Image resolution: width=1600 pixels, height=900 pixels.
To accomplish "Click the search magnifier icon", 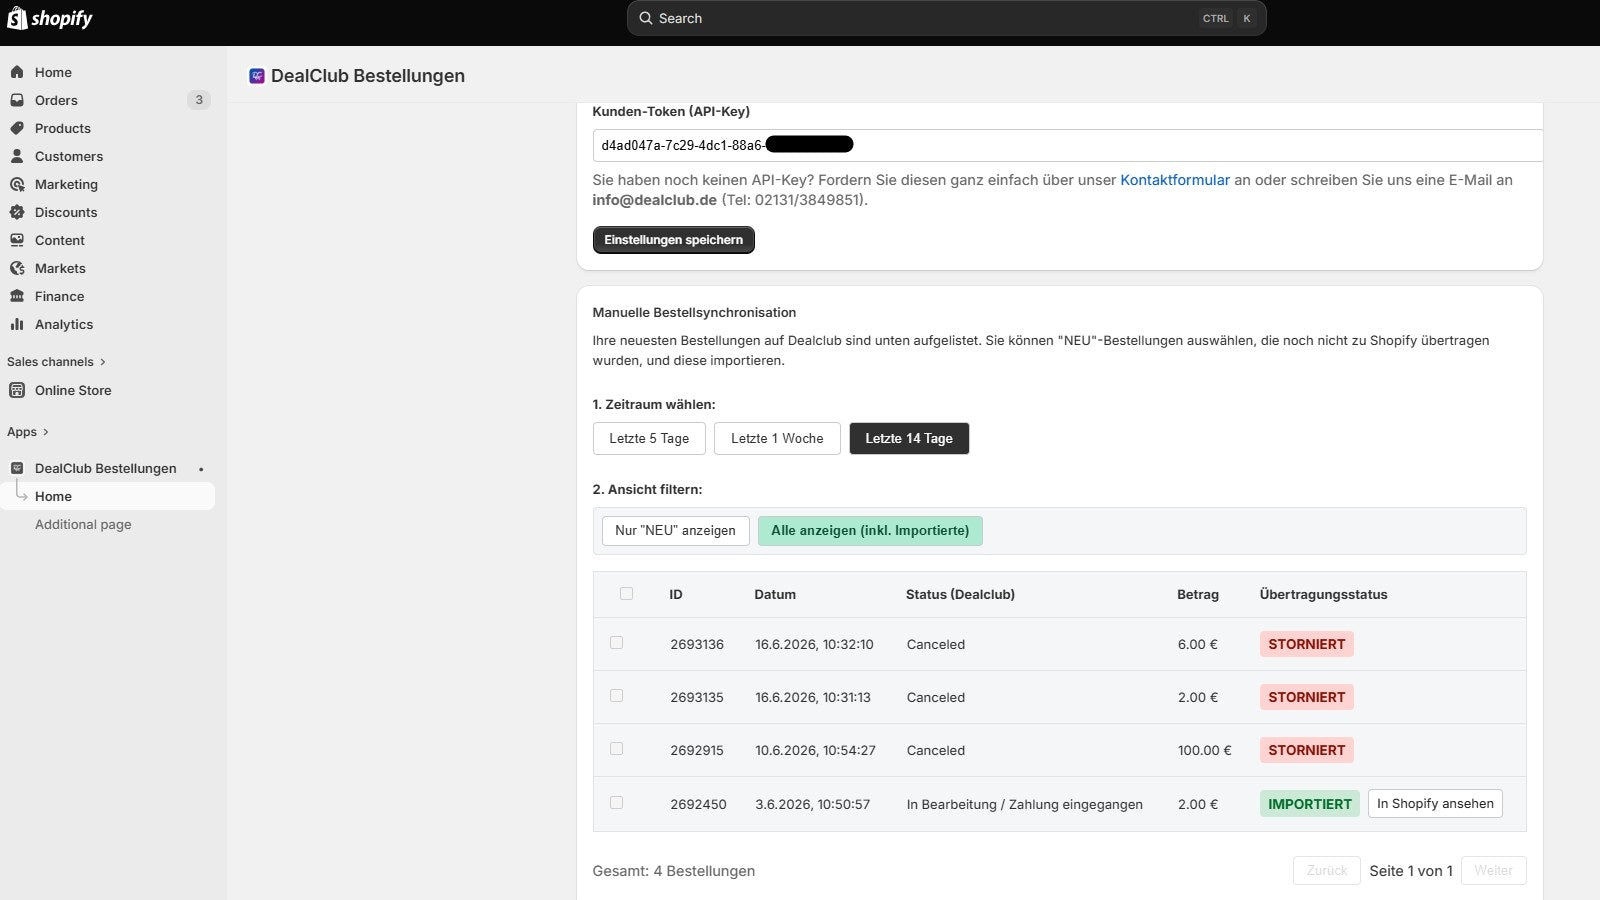I will pos(646,18).
